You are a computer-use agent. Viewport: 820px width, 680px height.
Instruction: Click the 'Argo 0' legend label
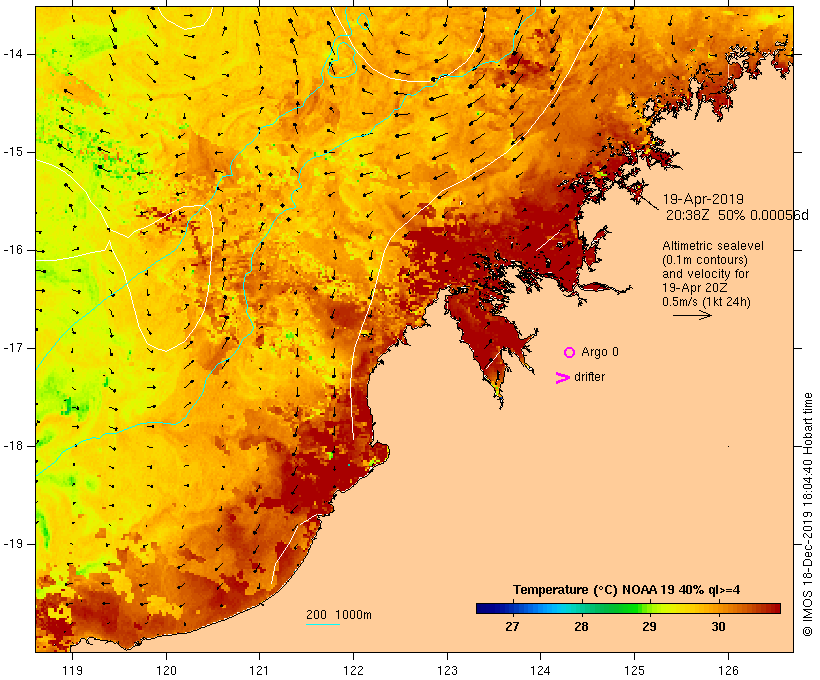600,352
